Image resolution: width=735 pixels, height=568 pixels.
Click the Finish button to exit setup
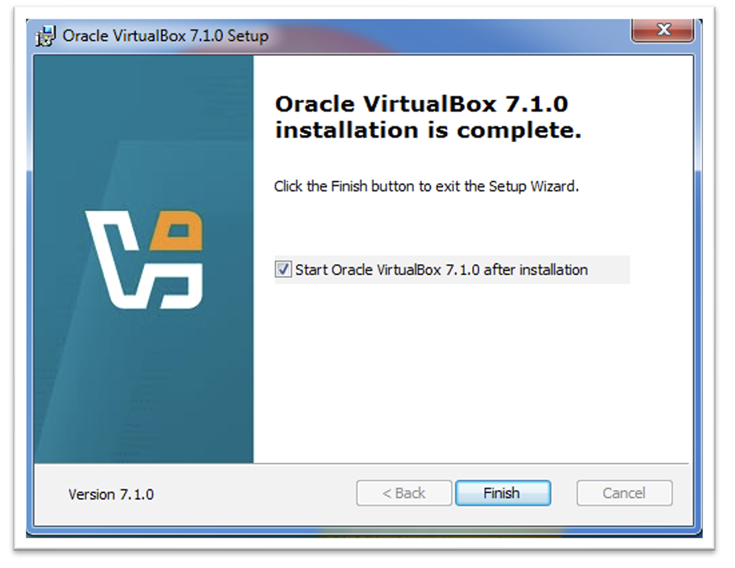(x=502, y=493)
